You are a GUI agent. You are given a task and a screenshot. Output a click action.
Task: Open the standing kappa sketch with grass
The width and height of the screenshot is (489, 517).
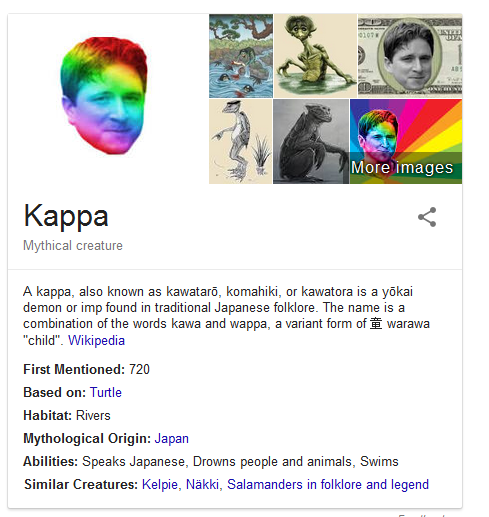click(241, 141)
